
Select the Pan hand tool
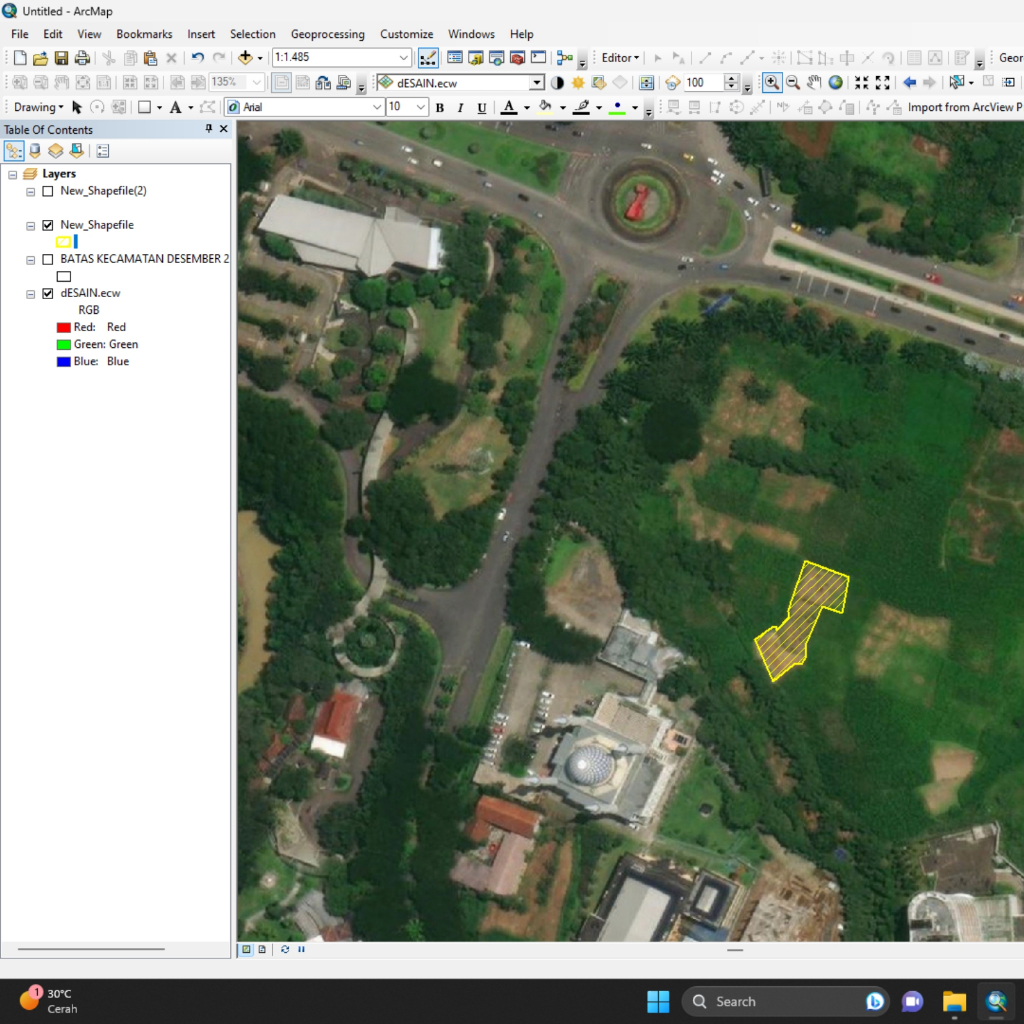coord(814,83)
